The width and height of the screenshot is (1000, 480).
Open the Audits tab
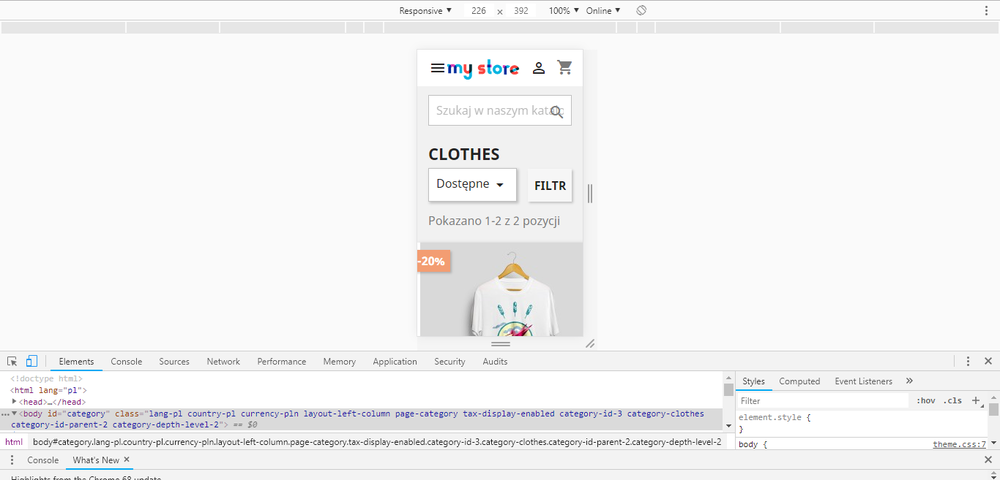[x=495, y=361]
